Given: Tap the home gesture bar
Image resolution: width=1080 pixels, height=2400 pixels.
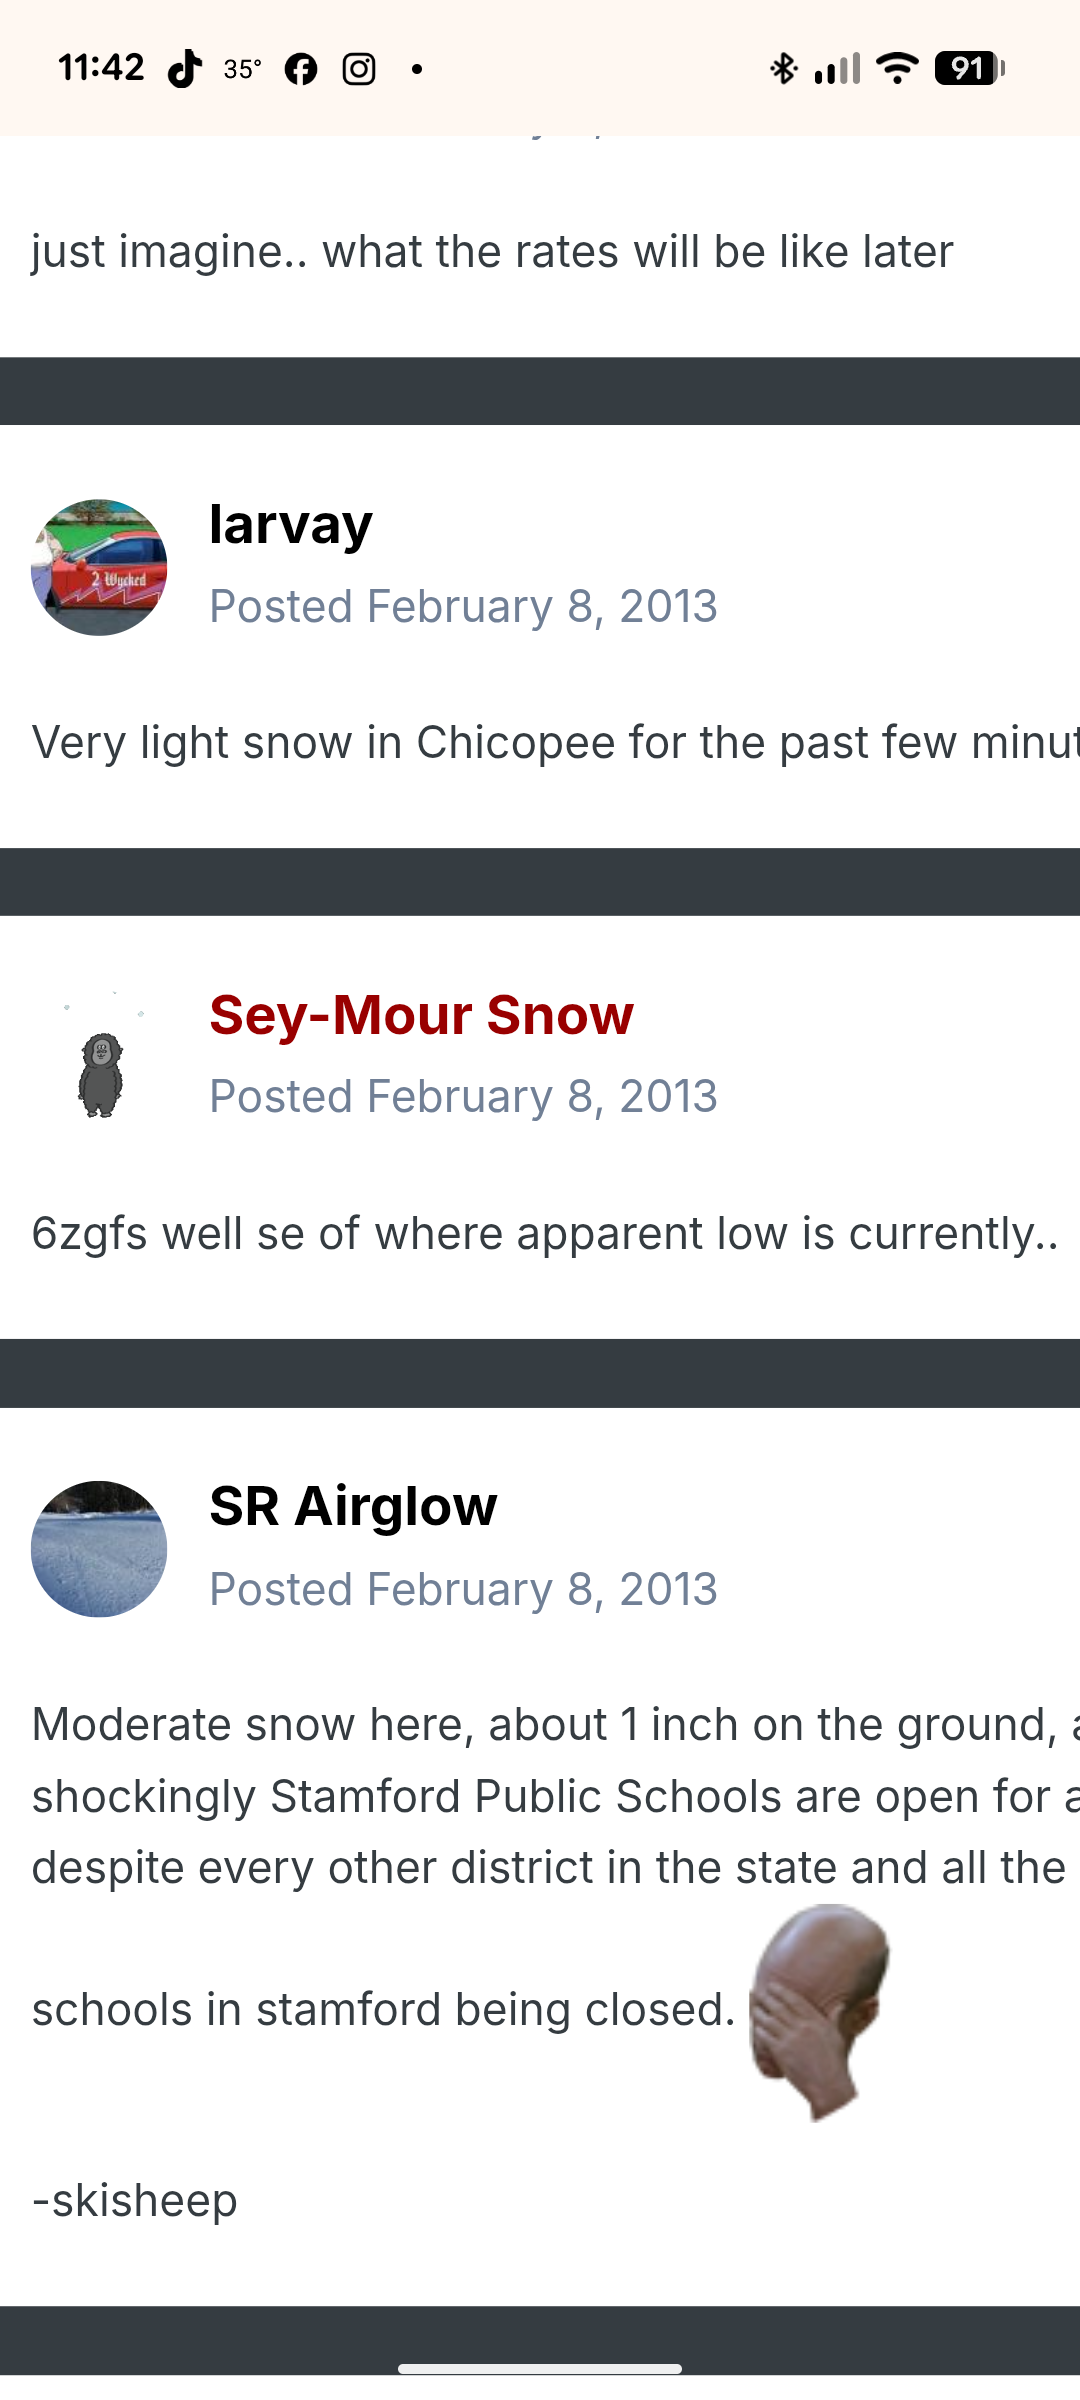Looking at the screenshot, I should tap(540, 2369).
